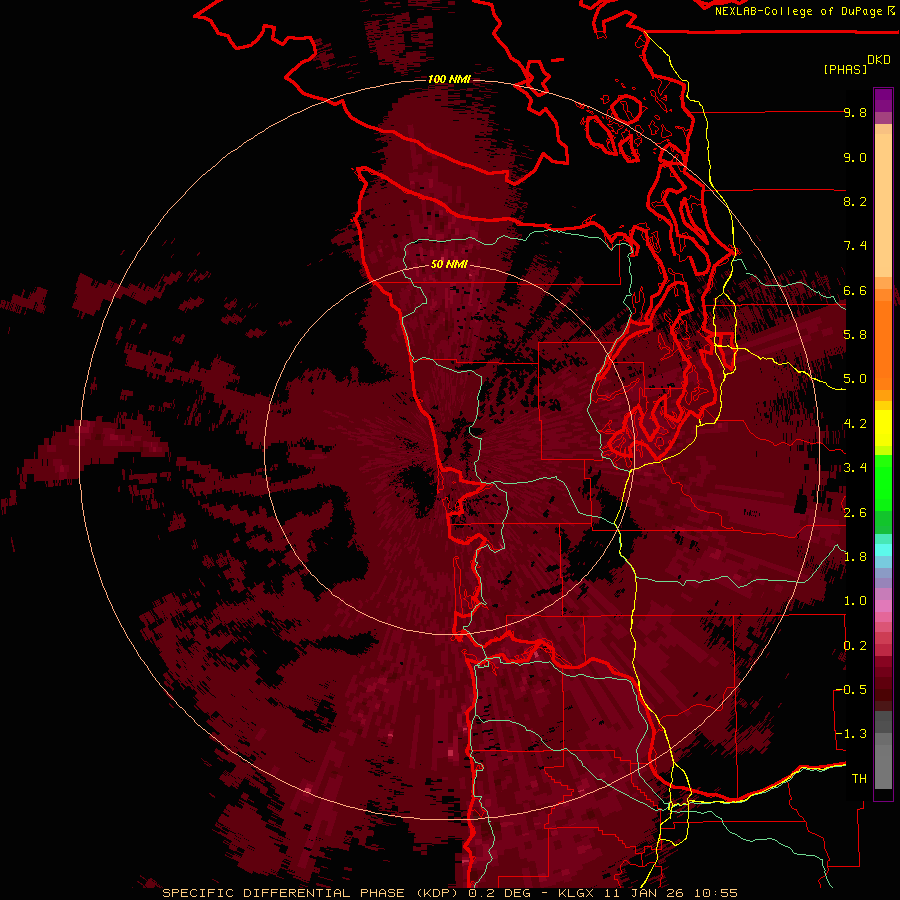Click the Specific Differential Phase (KDP) caption
The height and width of the screenshot is (900, 900).
coord(309,893)
